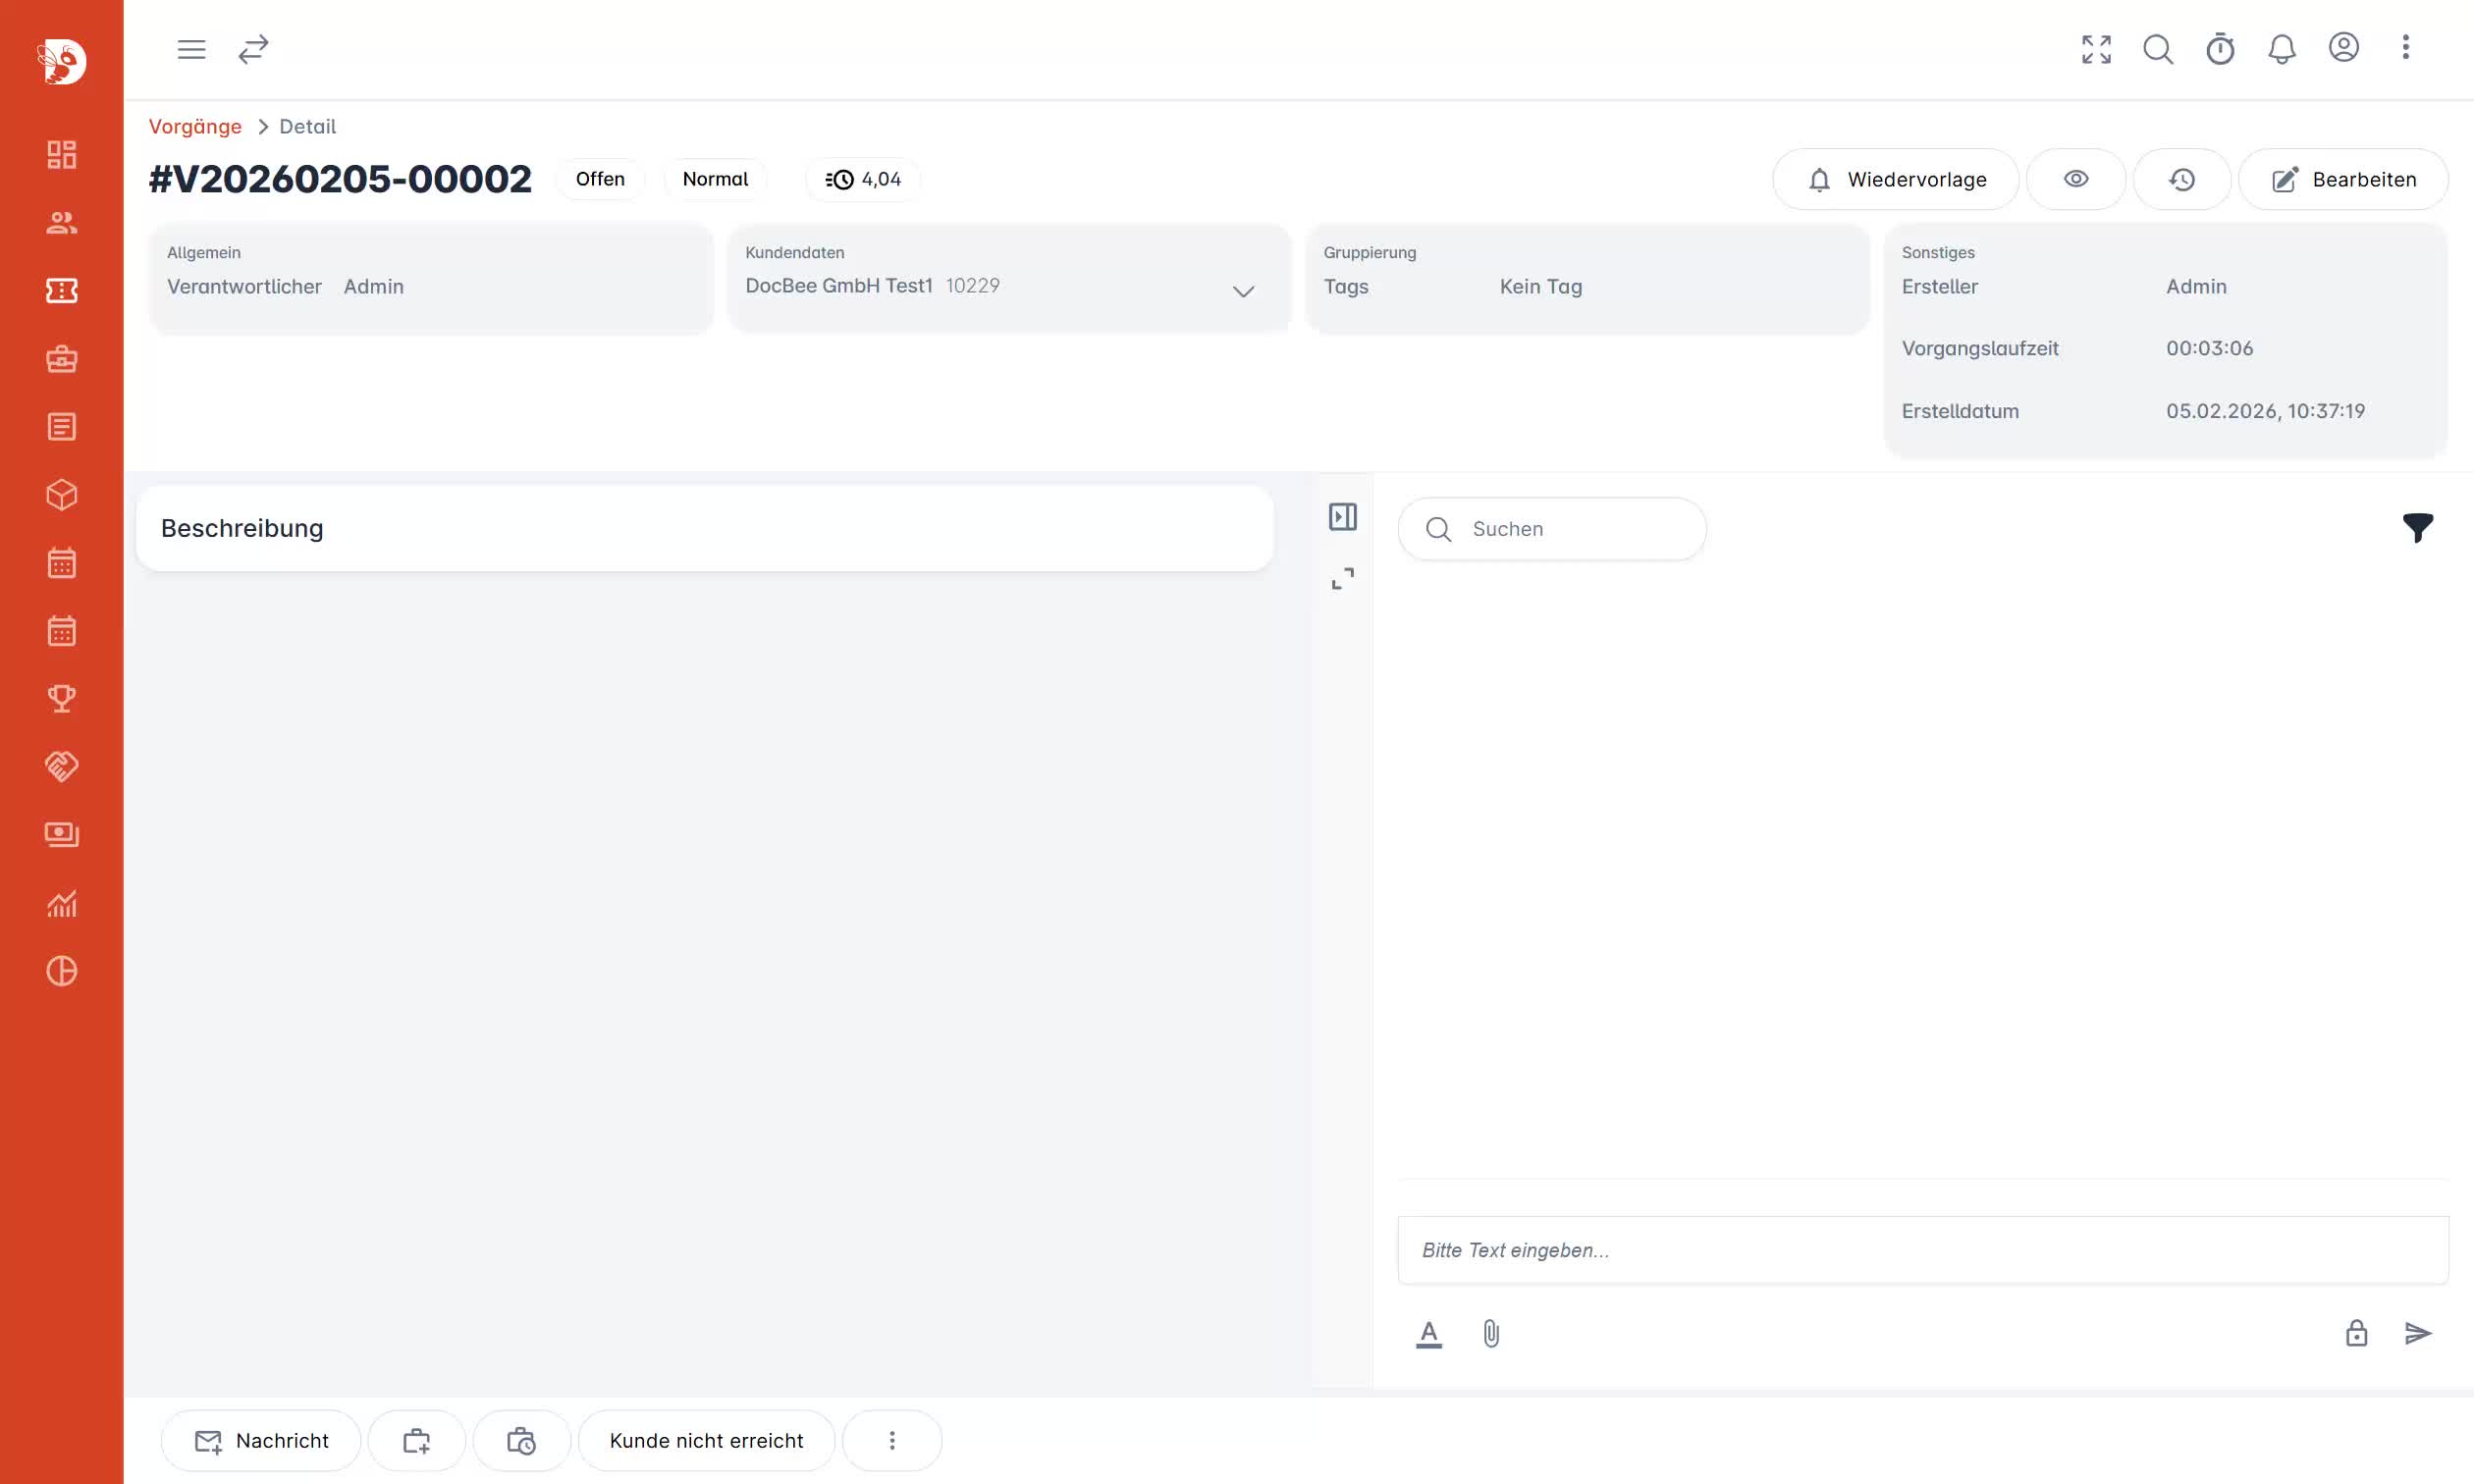Open notifications bell in top bar

[2281, 49]
